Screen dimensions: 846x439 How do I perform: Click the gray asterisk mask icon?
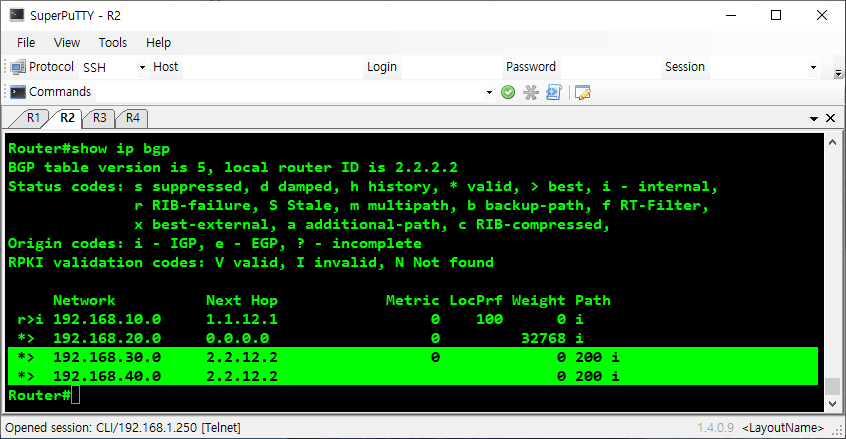[531, 92]
